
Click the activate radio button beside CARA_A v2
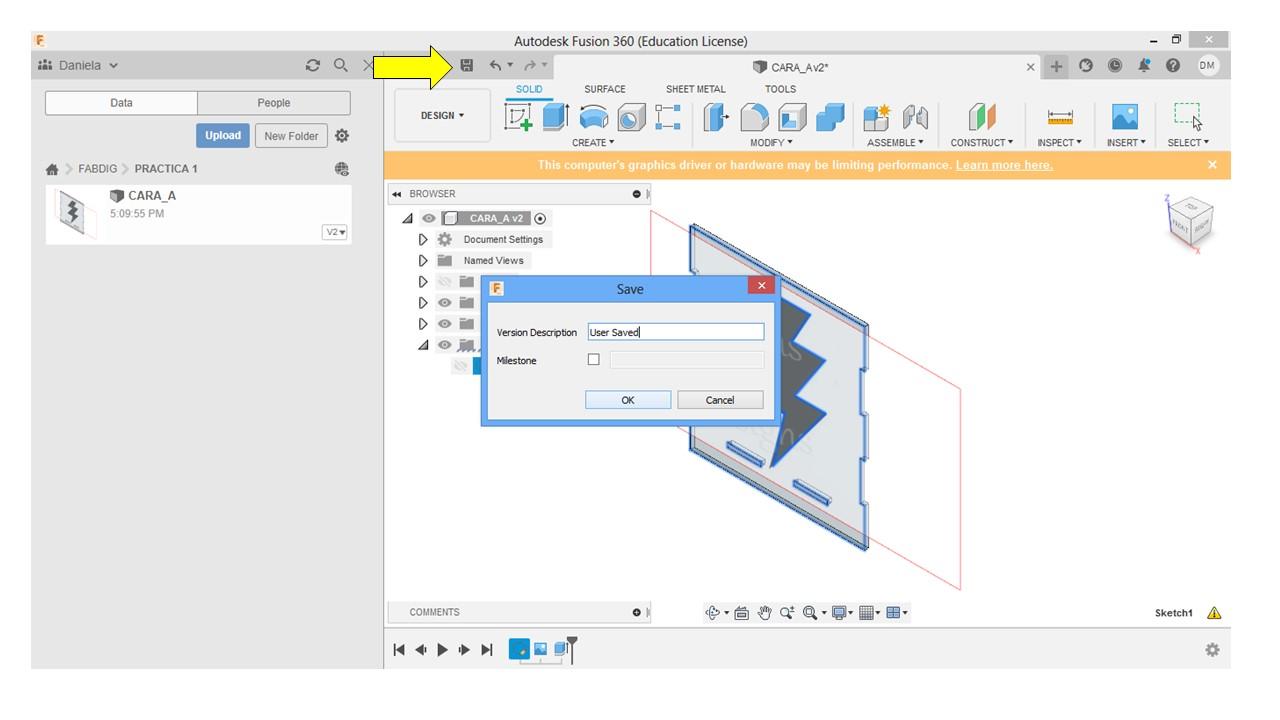(541, 218)
